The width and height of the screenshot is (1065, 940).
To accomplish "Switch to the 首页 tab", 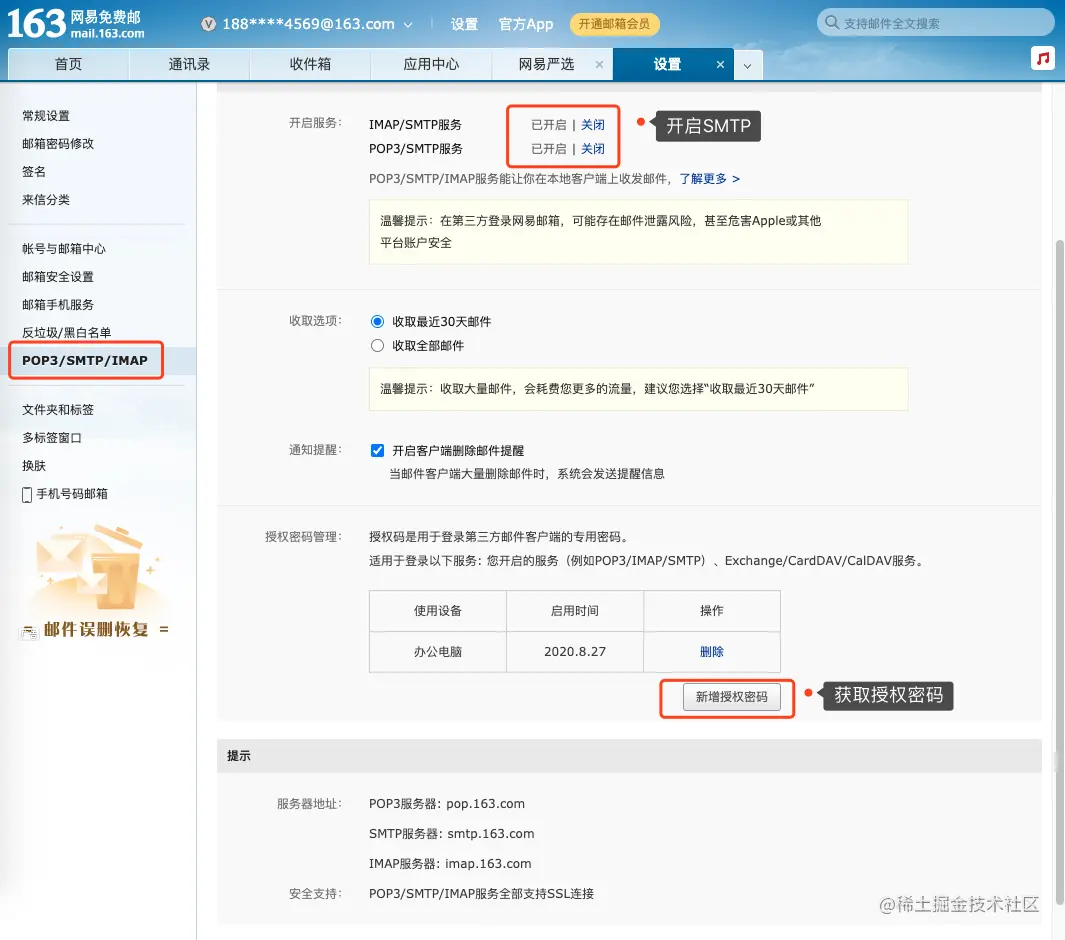I will coord(69,65).
